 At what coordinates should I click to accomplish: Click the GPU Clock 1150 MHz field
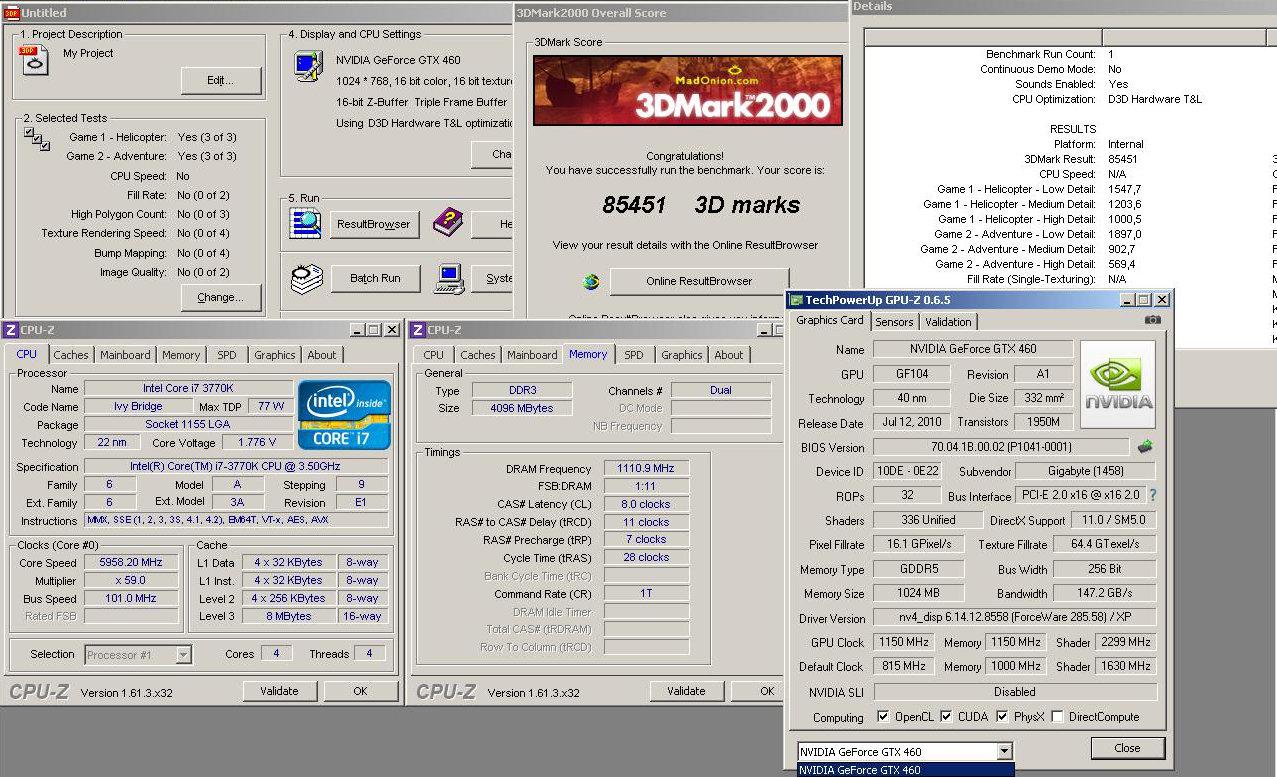point(904,642)
